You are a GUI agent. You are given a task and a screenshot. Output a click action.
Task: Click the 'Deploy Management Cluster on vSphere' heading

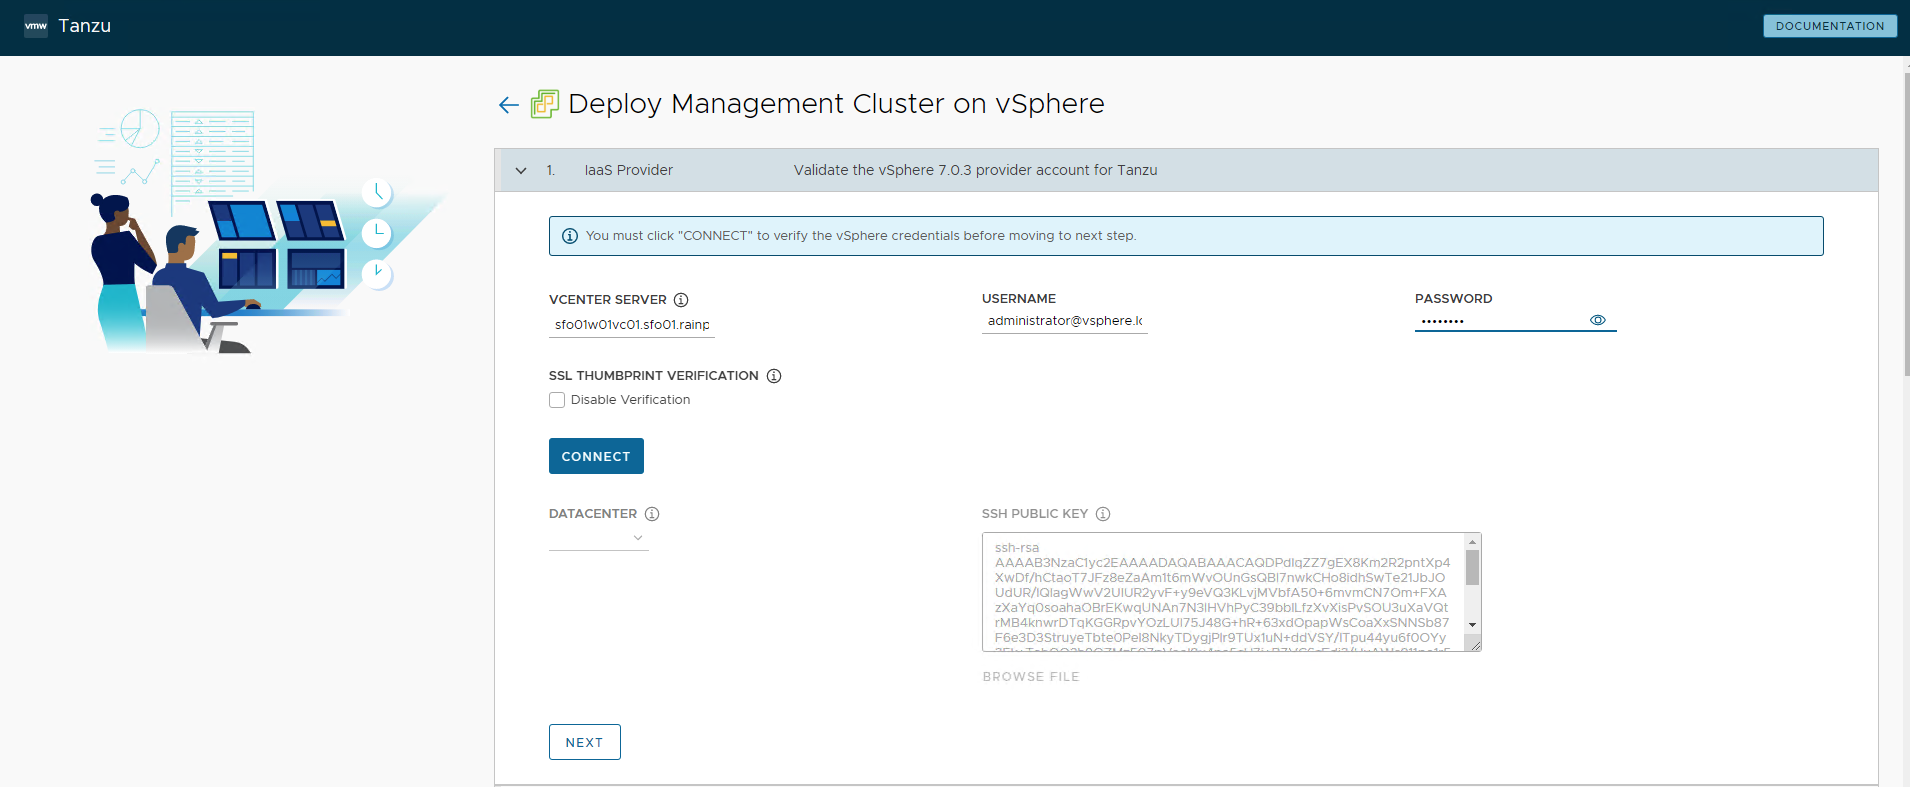point(836,104)
